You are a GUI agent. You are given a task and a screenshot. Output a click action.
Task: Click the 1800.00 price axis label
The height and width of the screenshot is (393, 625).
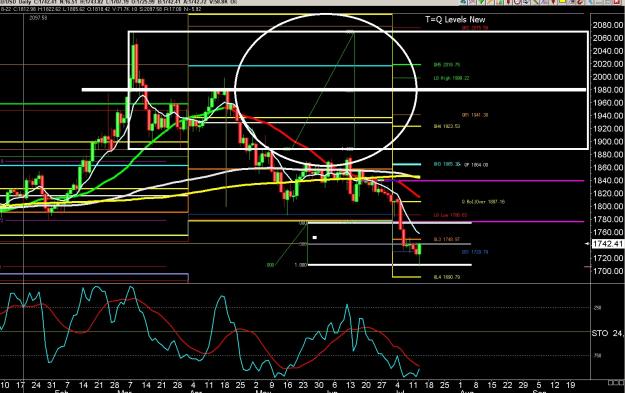[x=608, y=206]
